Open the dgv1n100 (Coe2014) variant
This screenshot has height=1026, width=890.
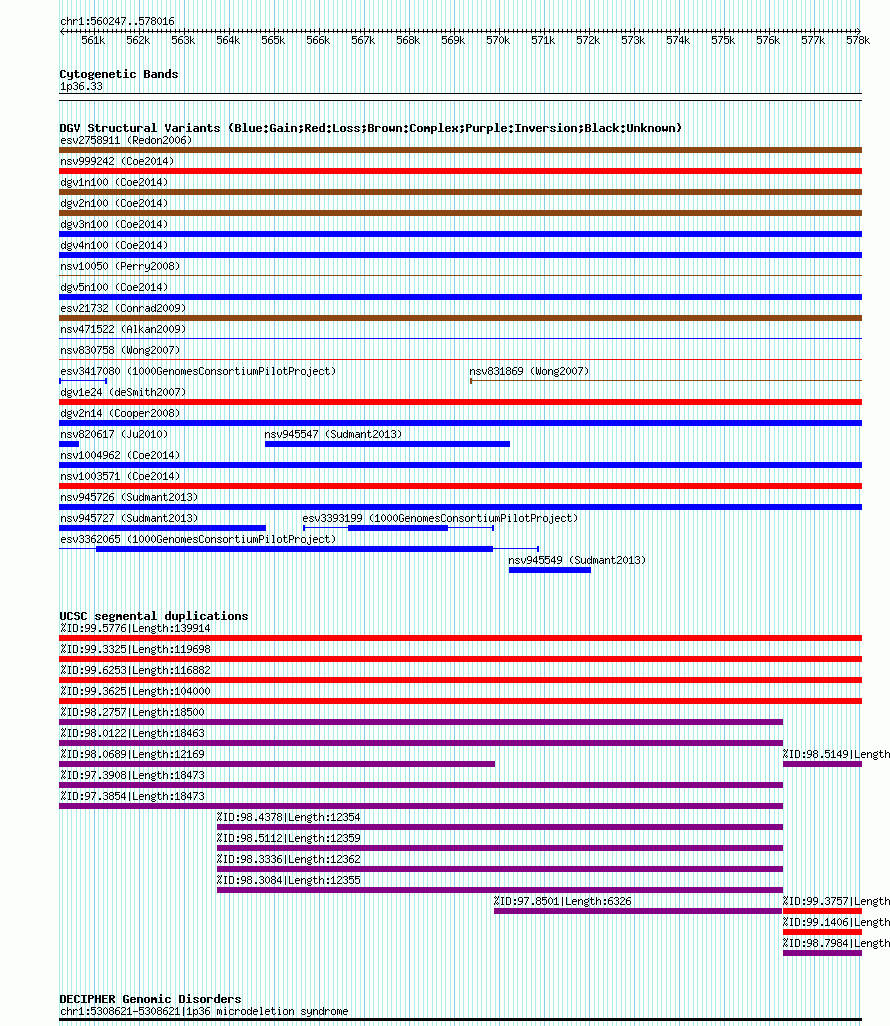point(461,192)
